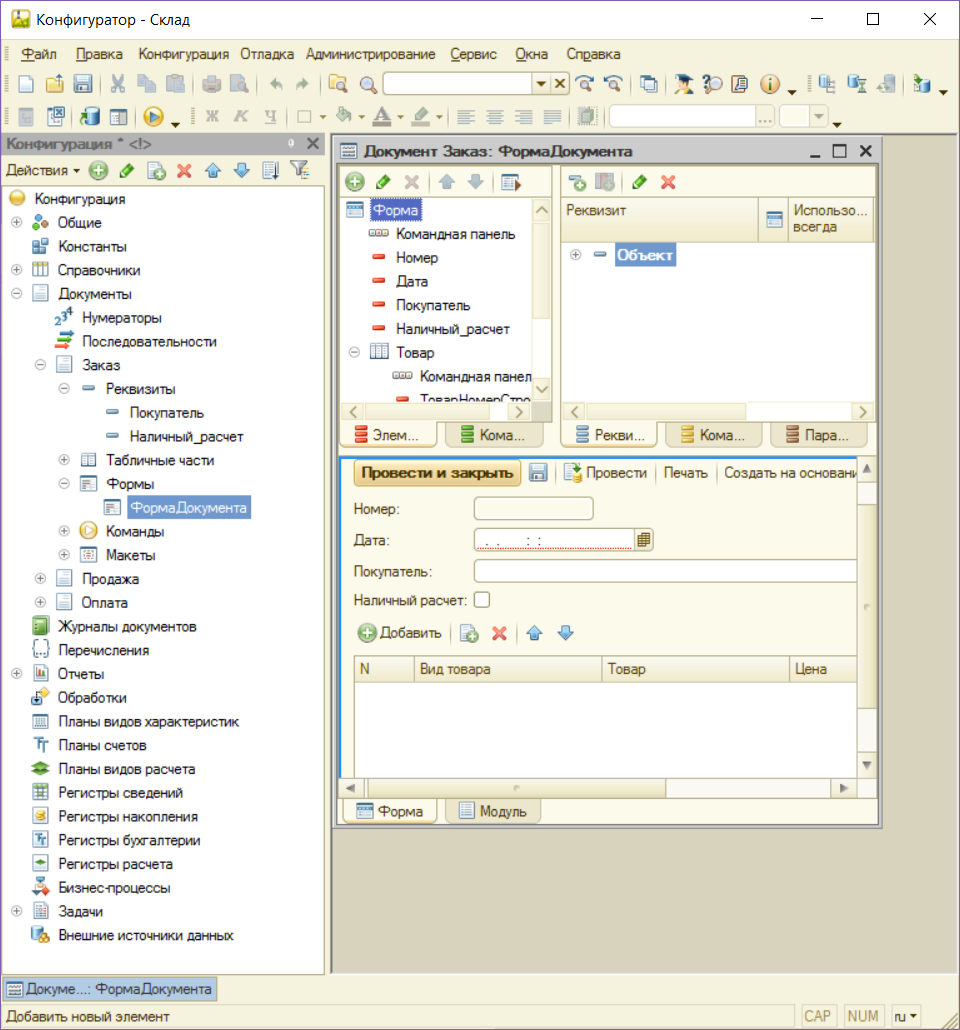
Task: Switch to the Форма tab at bottom
Action: tap(390, 811)
